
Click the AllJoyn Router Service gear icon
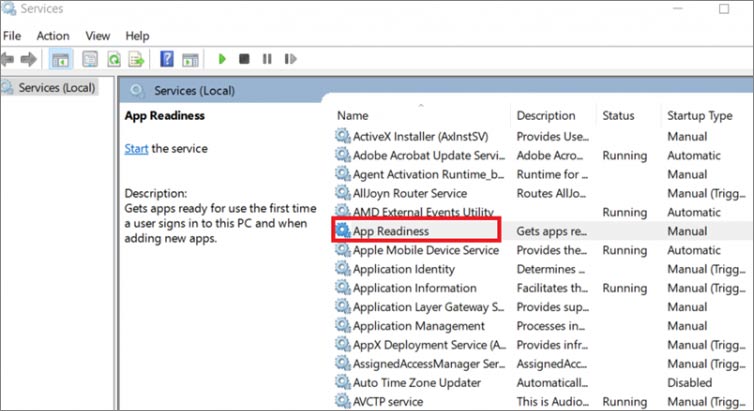pos(342,193)
